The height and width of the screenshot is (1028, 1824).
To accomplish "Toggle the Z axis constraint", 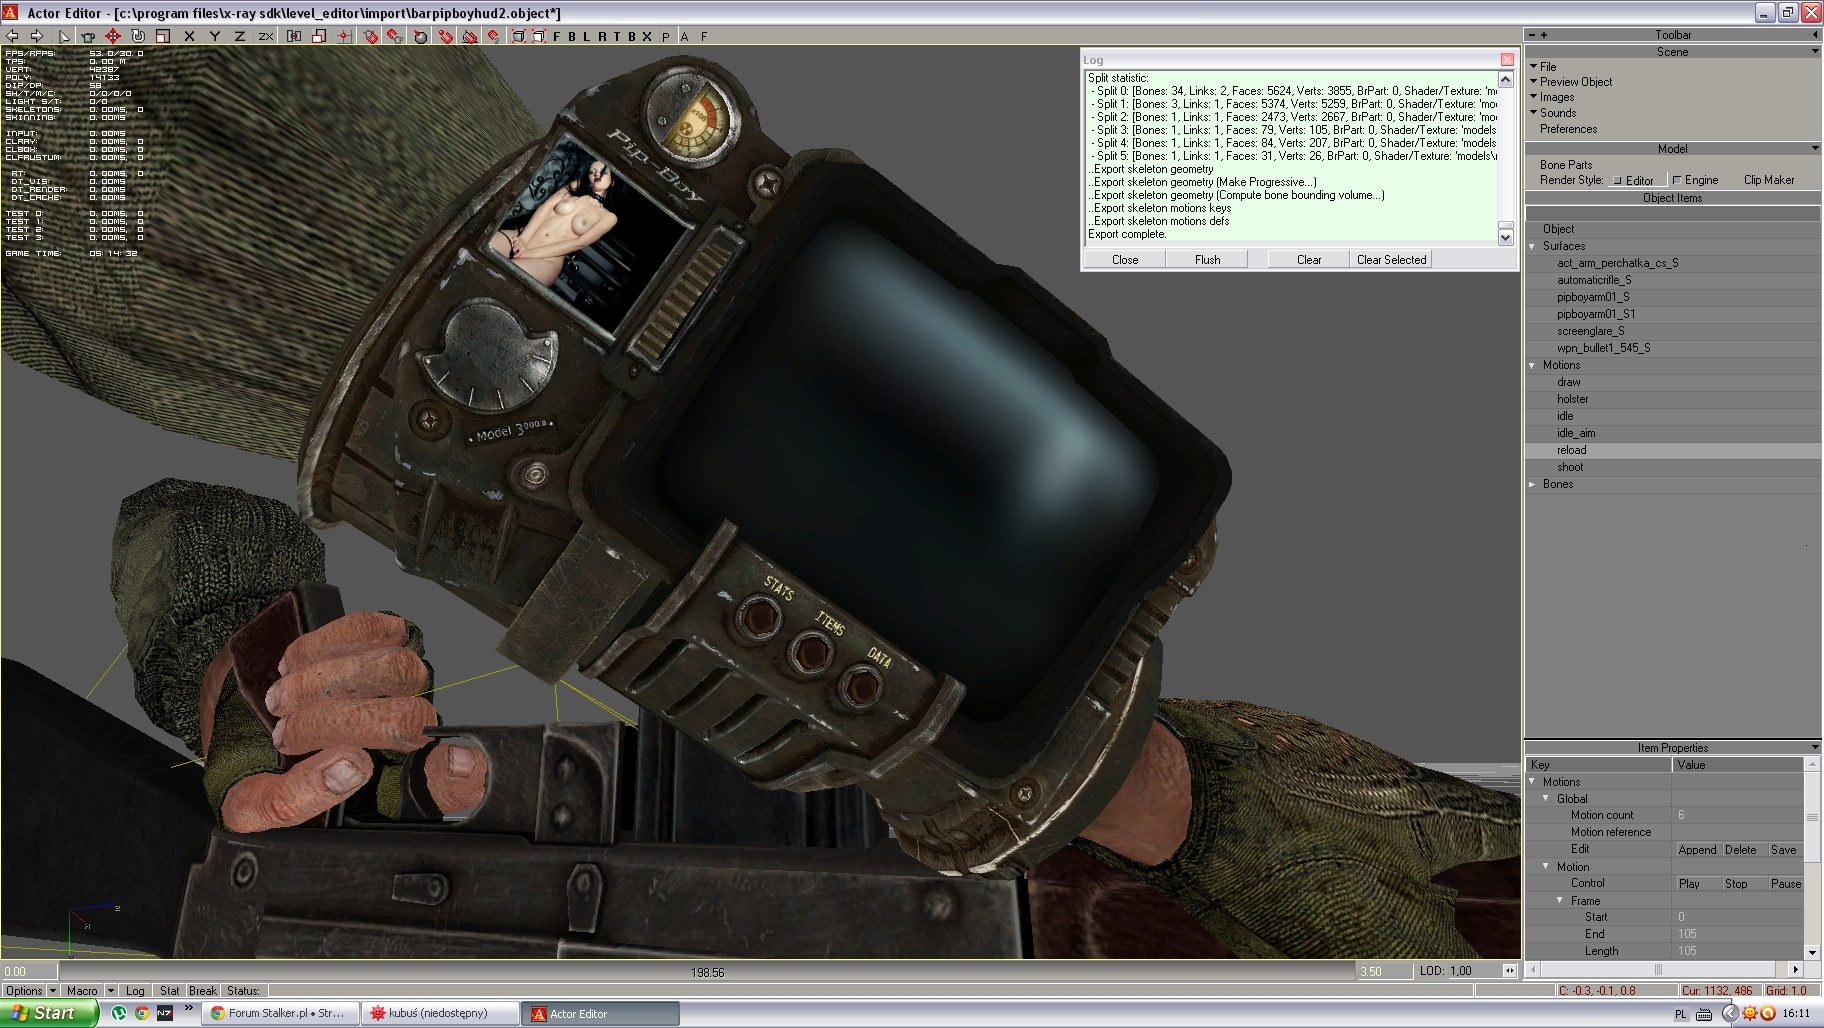I will (239, 36).
